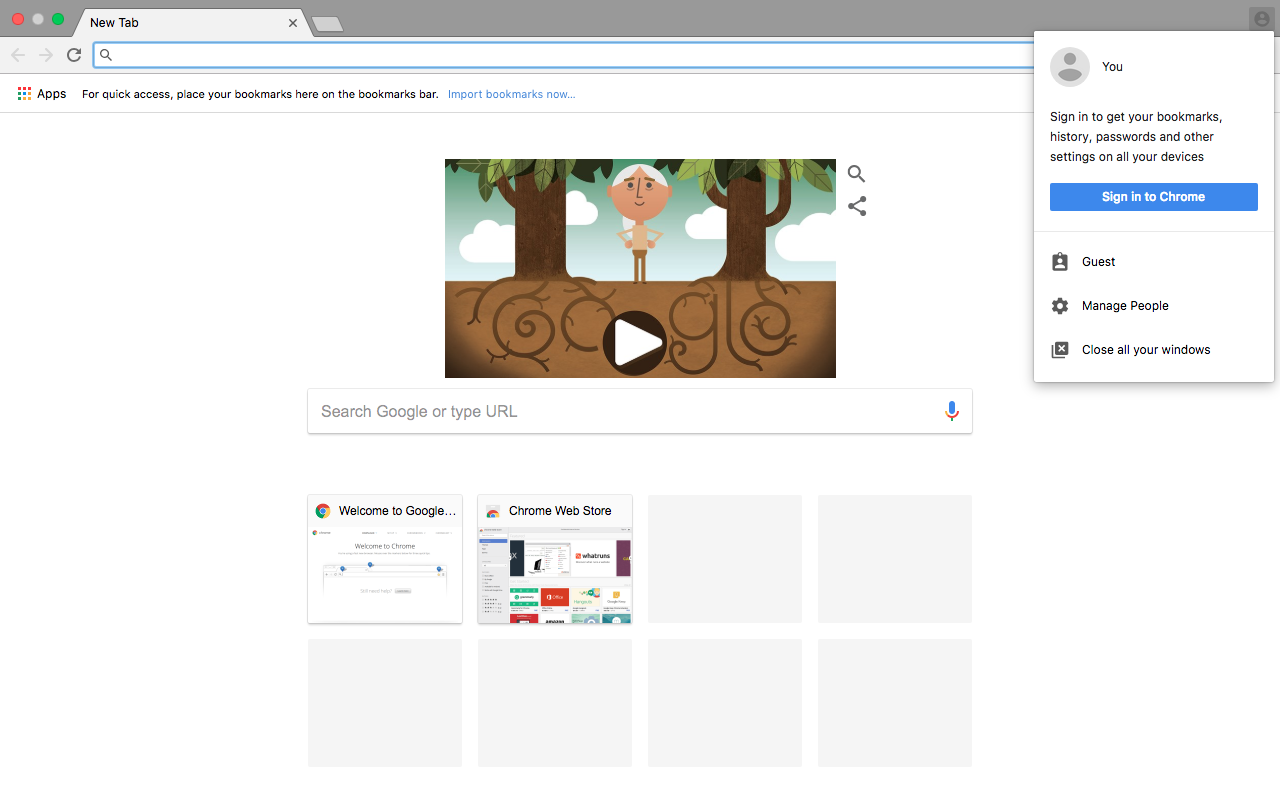Click the Search Google or type URL box
Image resolution: width=1280 pixels, height=800 pixels.
pyautogui.click(x=640, y=411)
